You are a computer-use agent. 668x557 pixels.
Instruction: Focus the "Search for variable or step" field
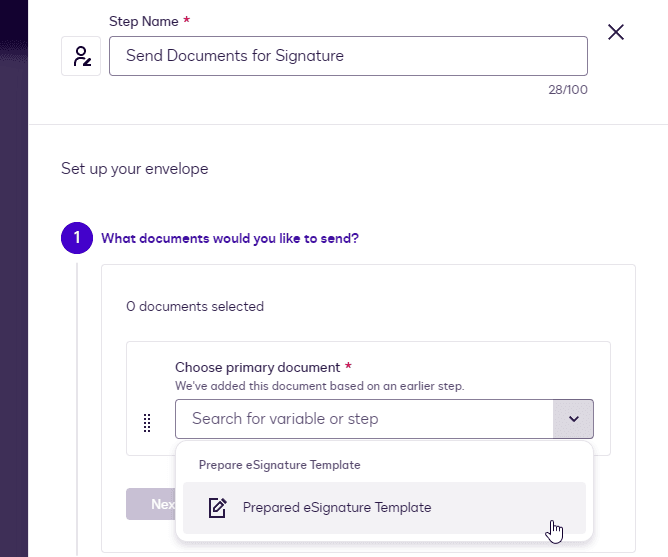(364, 419)
